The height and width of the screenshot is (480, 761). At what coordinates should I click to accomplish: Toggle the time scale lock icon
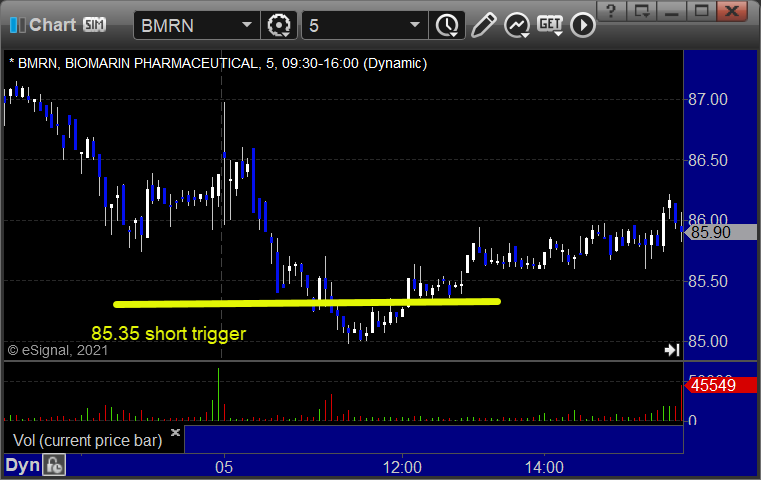(x=53, y=465)
